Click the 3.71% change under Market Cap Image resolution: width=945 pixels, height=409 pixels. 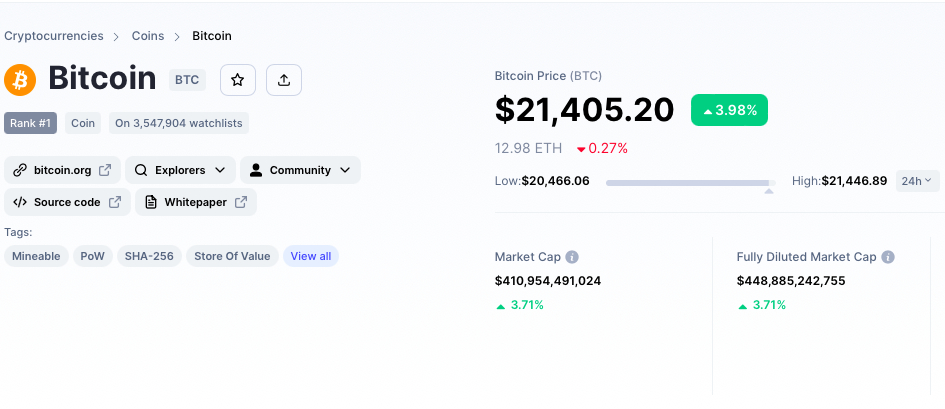coord(520,305)
